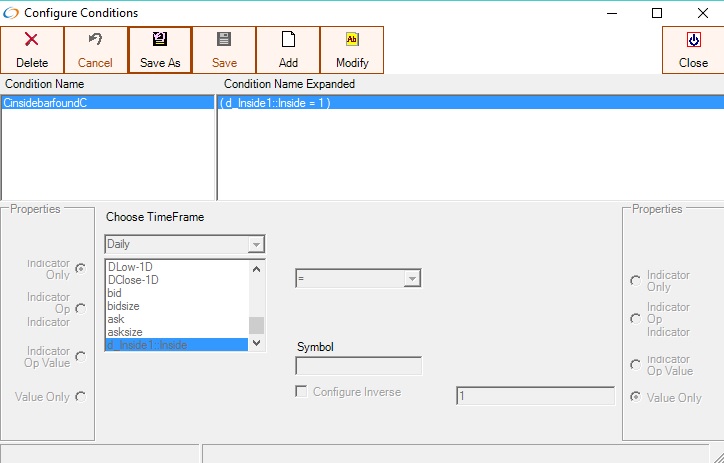Viewport: 724px width, 463px height.
Task: Select left Indicator Only radio button
Action: [80, 269]
